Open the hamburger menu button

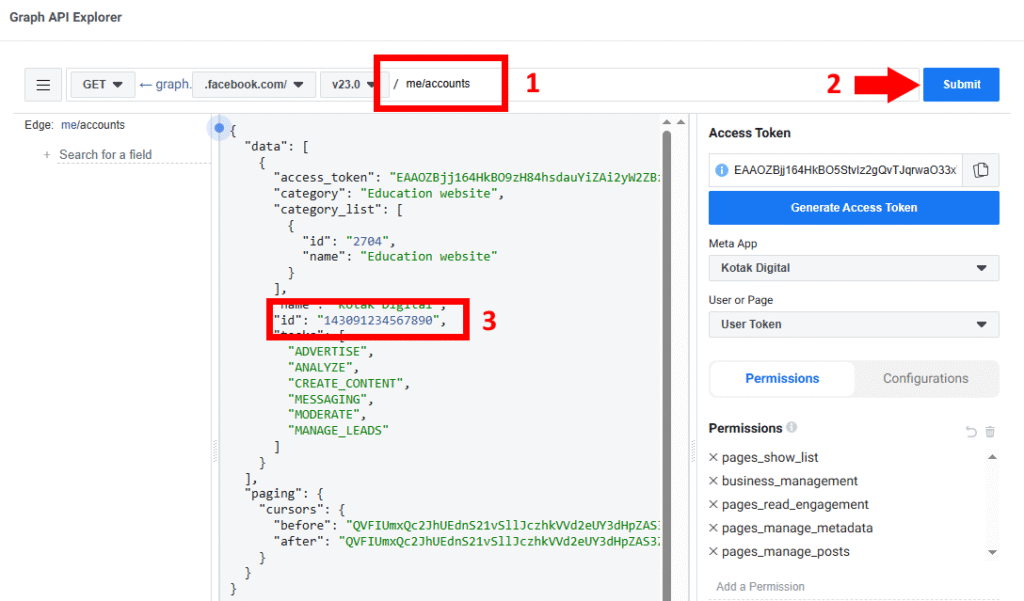pyautogui.click(x=43, y=85)
